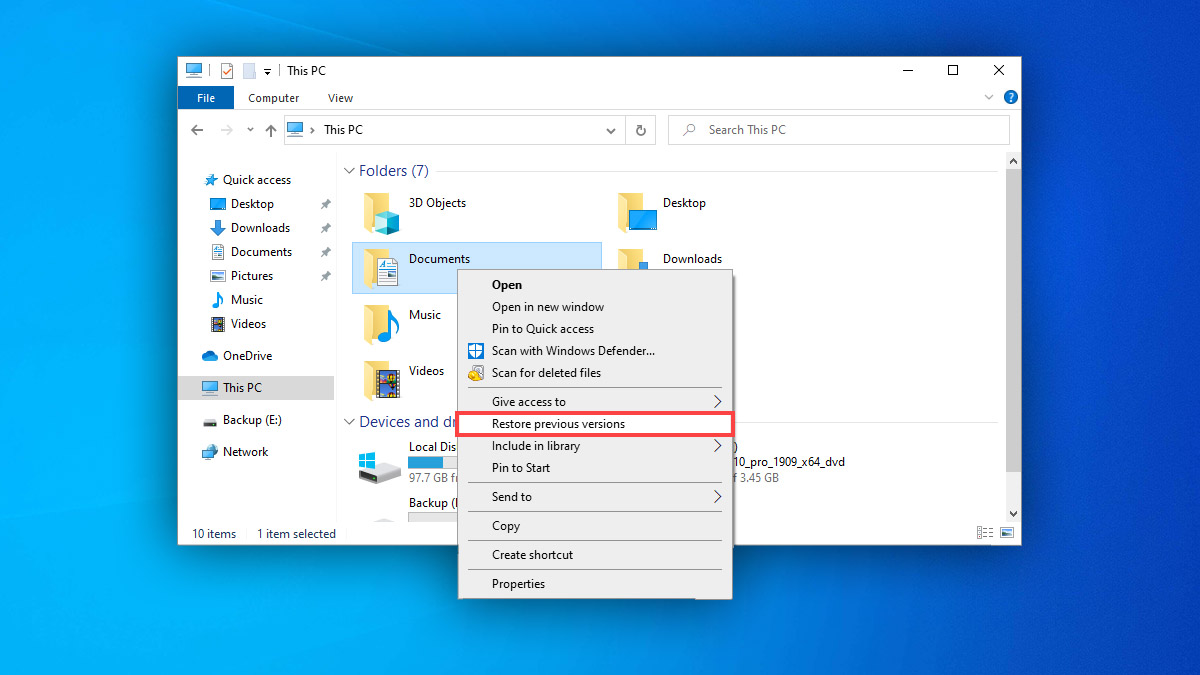The width and height of the screenshot is (1200, 675).
Task: Click the scrollbar up arrow
Action: point(1013,161)
